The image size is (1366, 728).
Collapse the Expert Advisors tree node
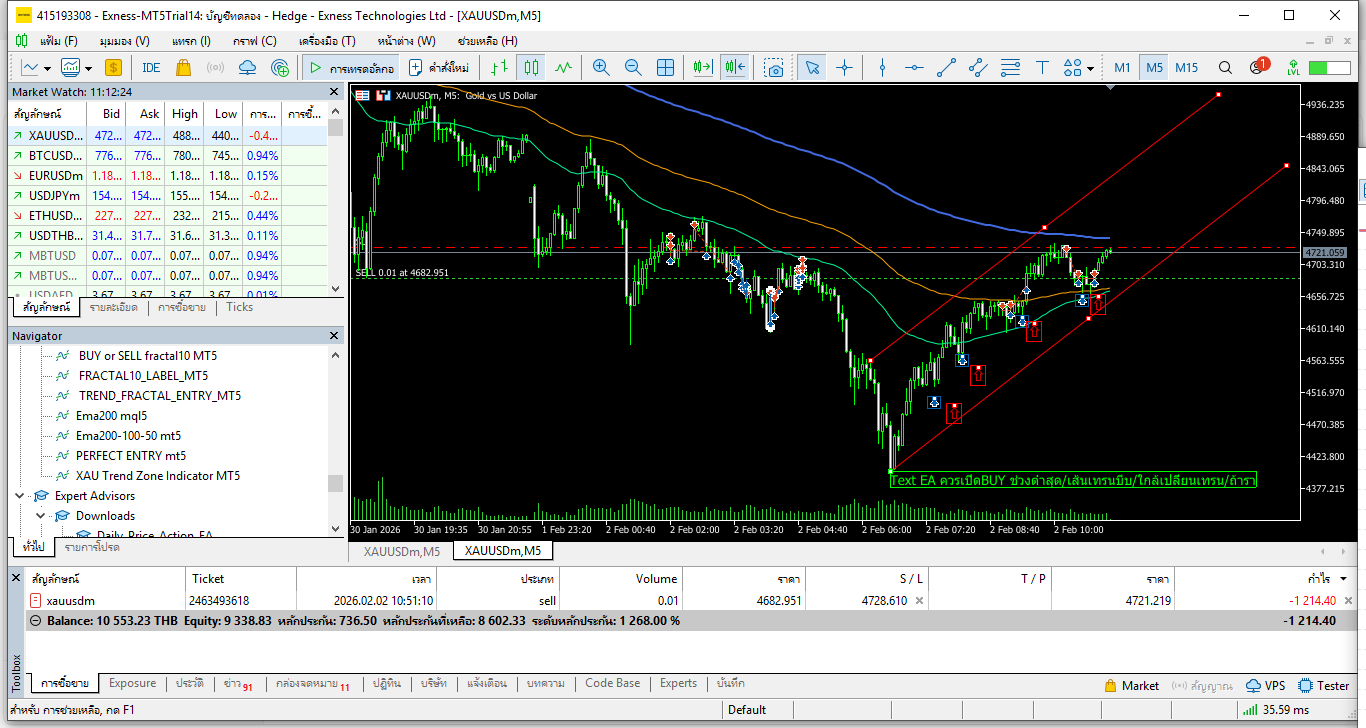pos(20,496)
